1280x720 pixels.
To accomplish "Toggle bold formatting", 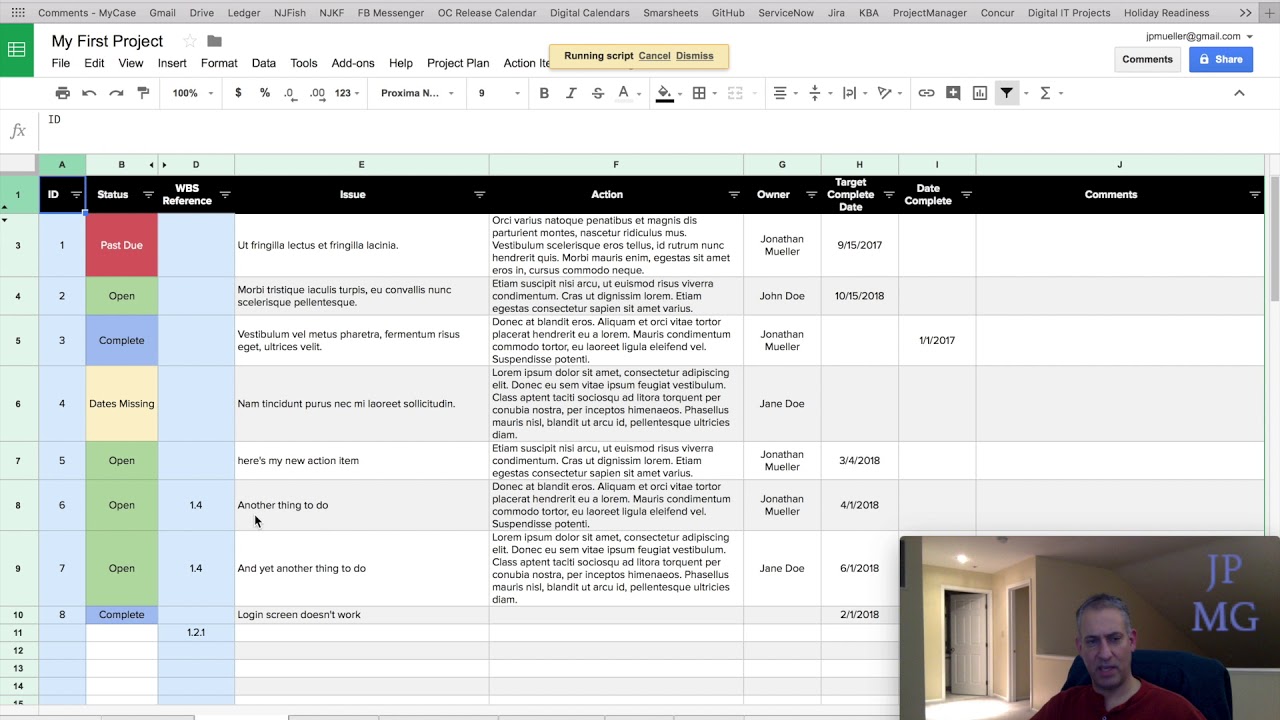I will pyautogui.click(x=544, y=93).
